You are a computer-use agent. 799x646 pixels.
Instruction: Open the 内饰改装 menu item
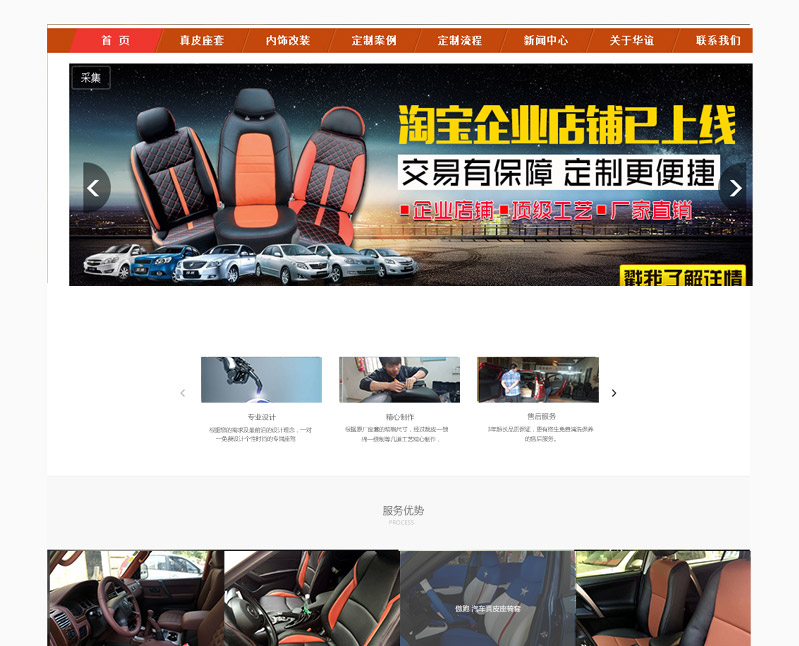tap(288, 40)
